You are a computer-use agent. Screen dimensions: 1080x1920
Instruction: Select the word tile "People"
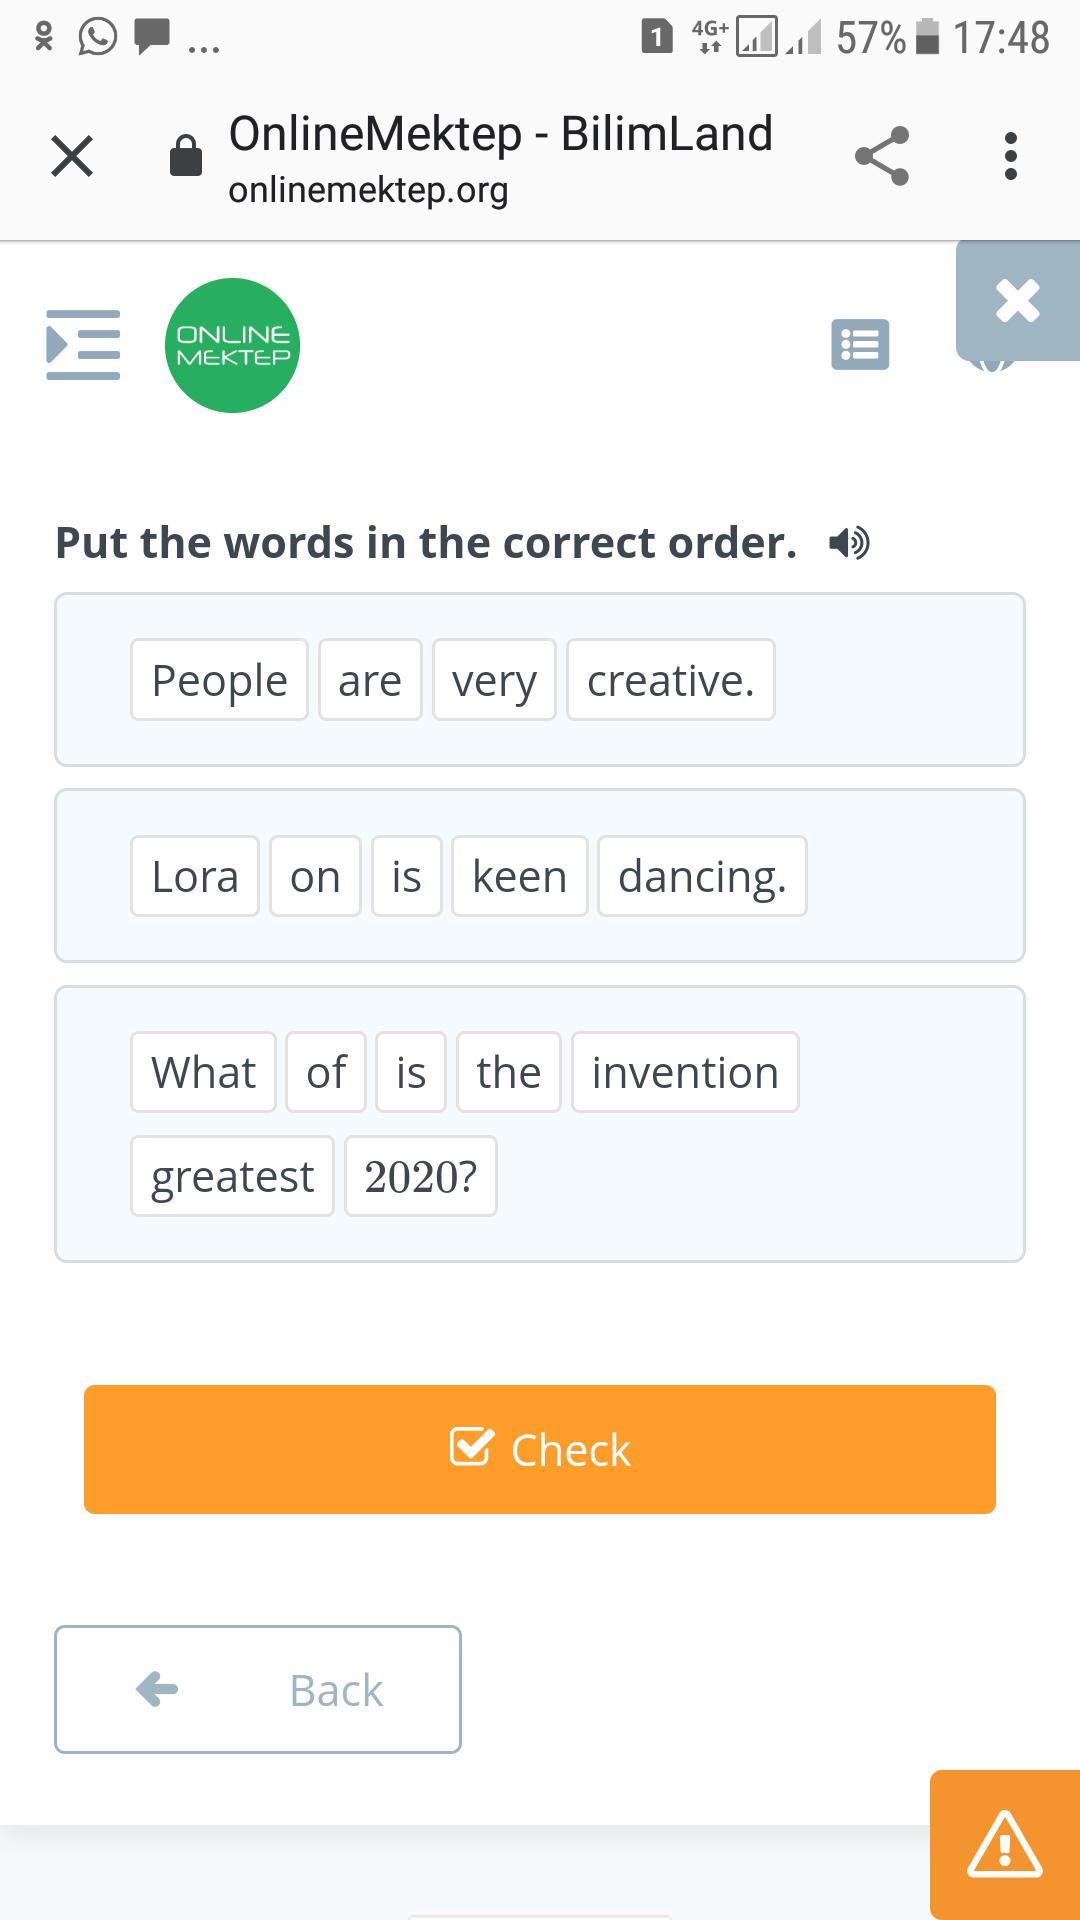click(x=219, y=680)
